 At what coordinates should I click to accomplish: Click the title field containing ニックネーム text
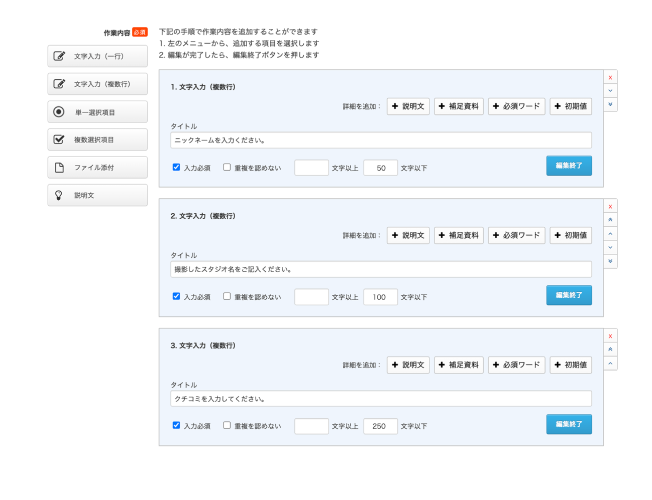point(380,140)
